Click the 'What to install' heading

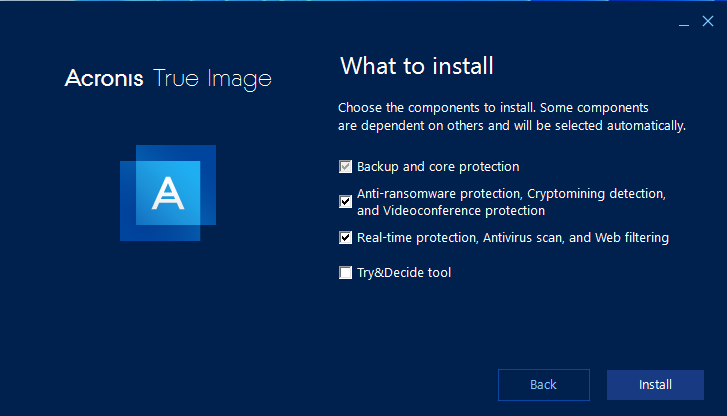pyautogui.click(x=416, y=68)
